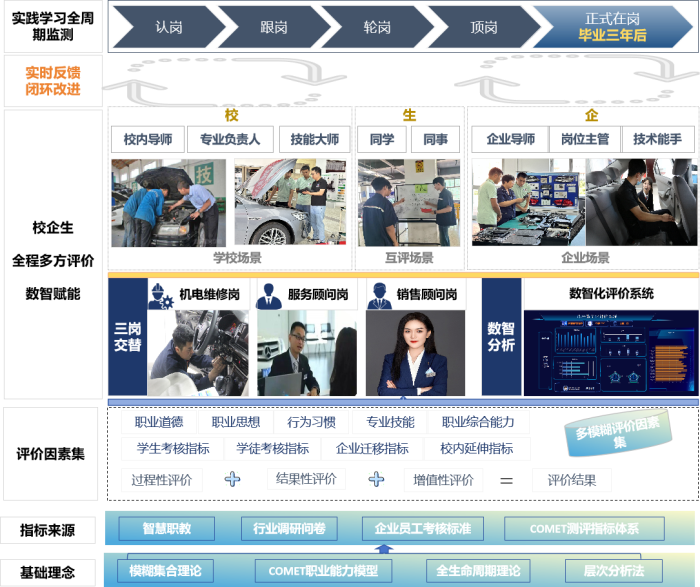Click the 岗位主管 box
Image resolution: width=700 pixels, height=587 pixels.
point(585,140)
